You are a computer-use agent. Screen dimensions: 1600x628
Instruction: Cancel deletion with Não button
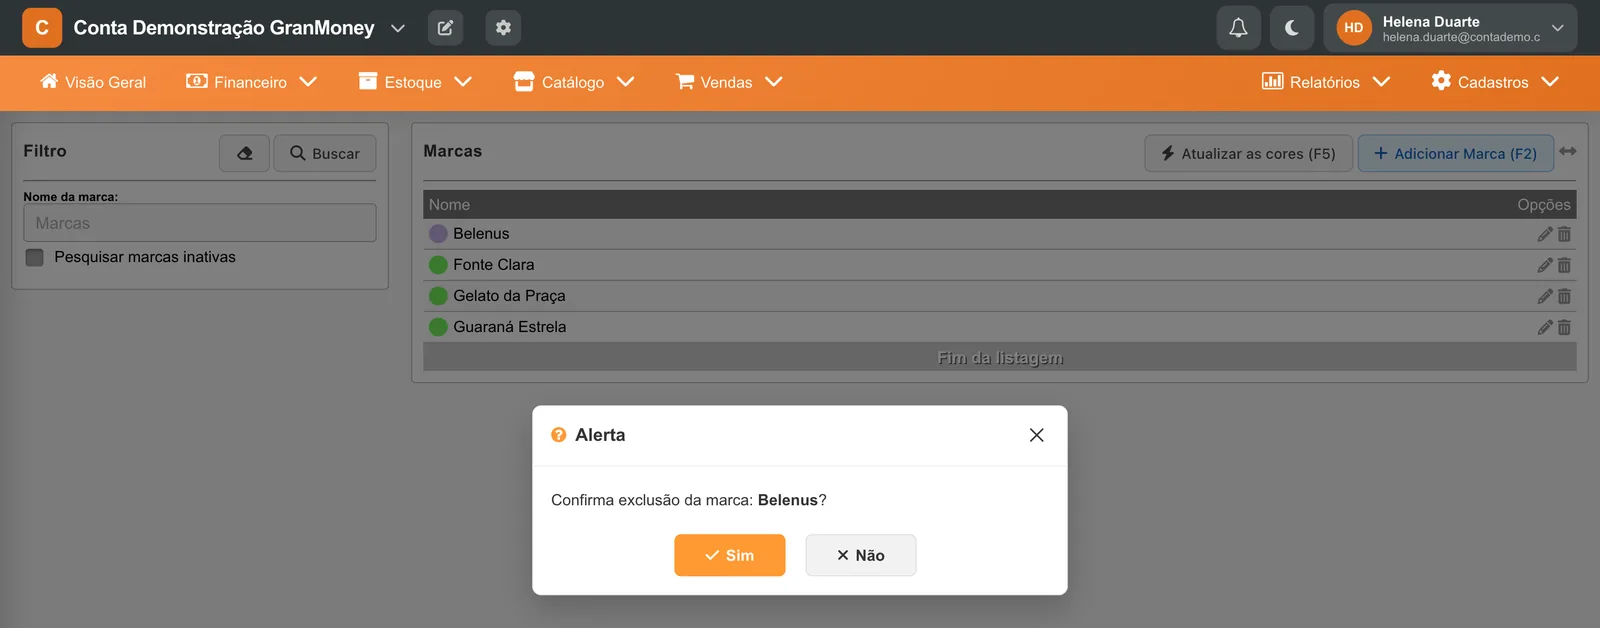click(x=861, y=555)
